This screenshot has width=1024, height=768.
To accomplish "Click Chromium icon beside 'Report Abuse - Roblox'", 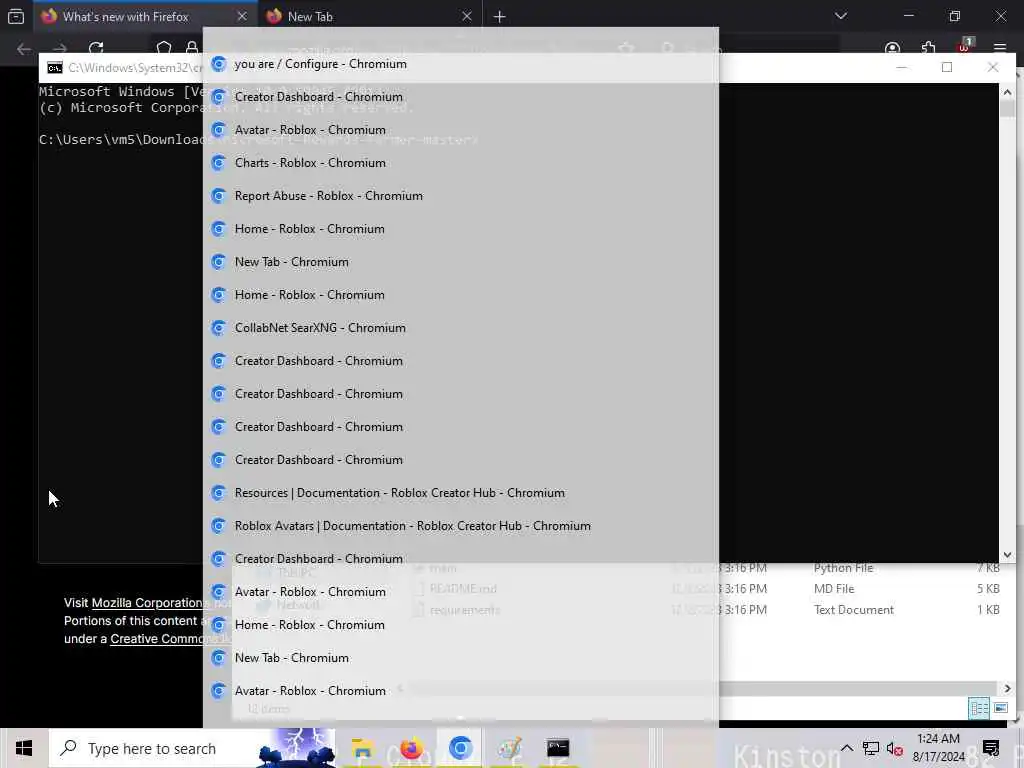I will (x=219, y=196).
